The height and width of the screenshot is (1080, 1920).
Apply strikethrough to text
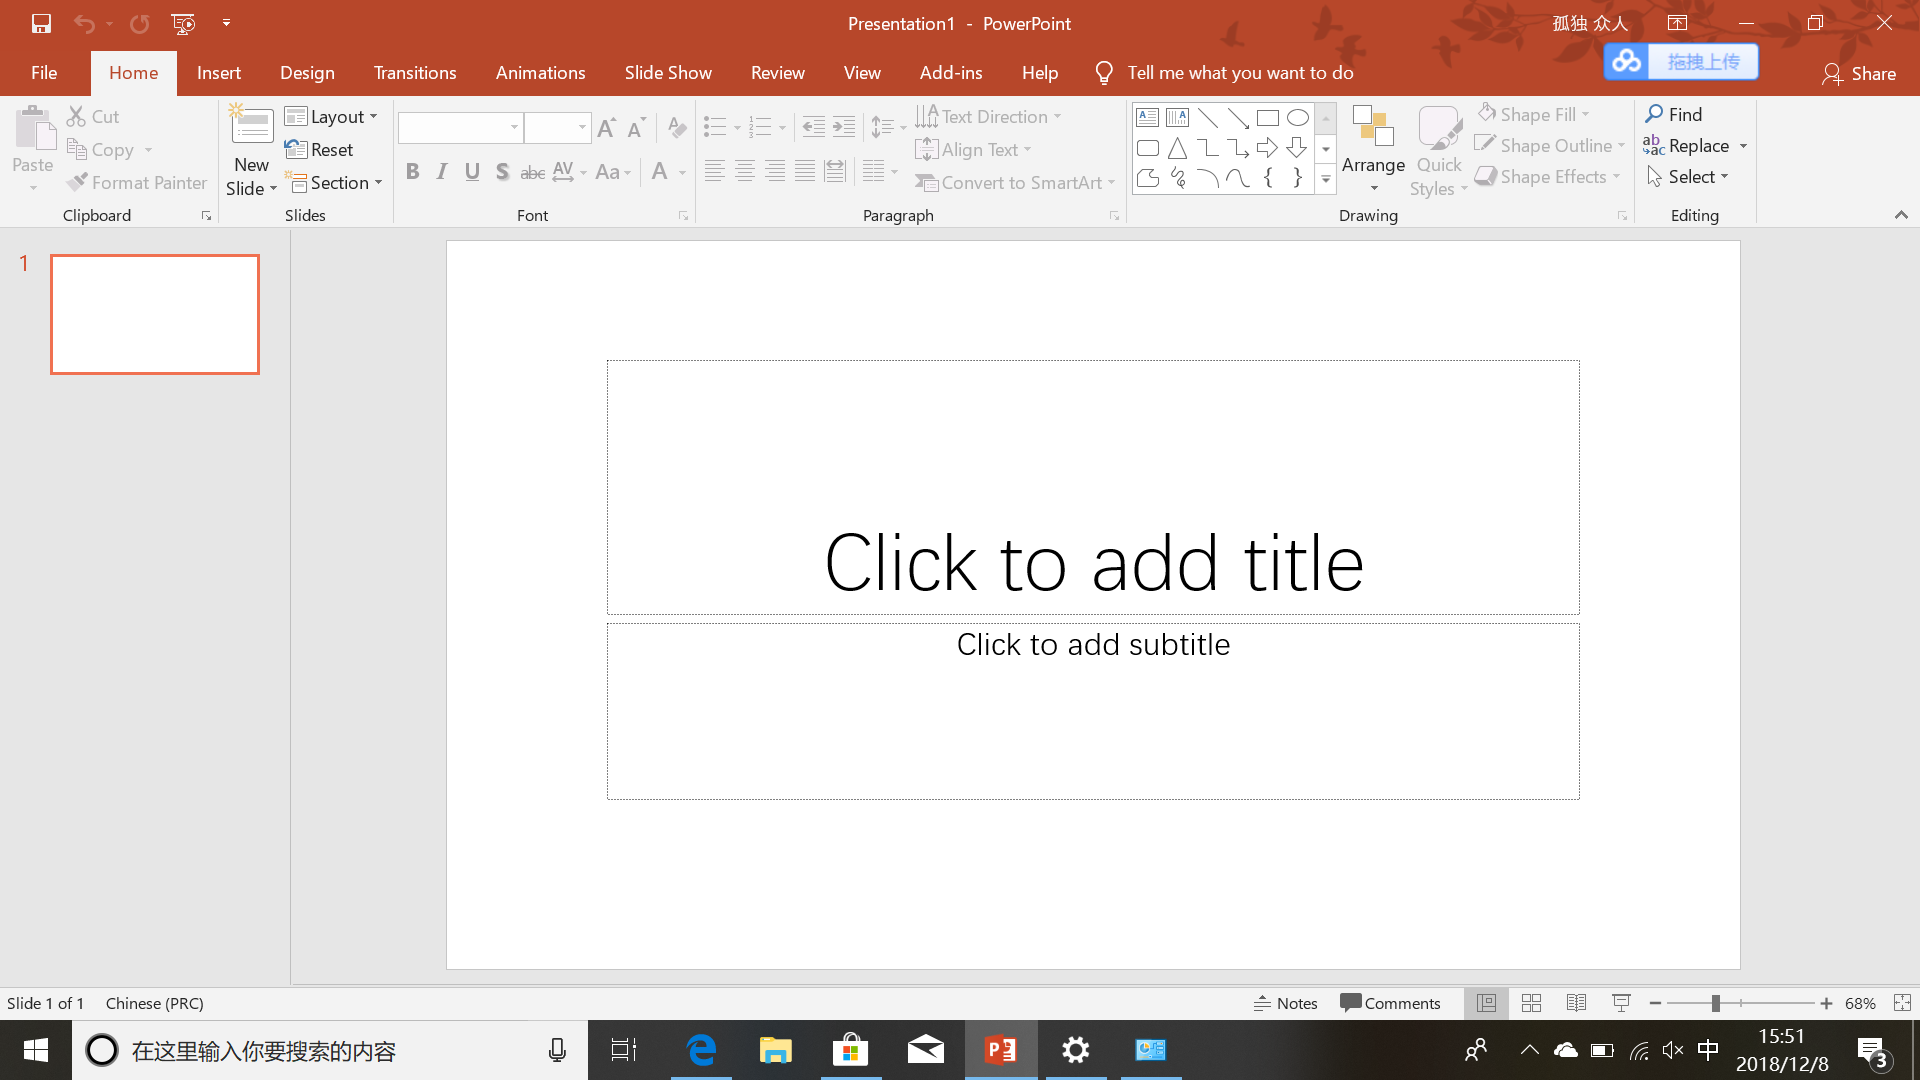tap(532, 171)
